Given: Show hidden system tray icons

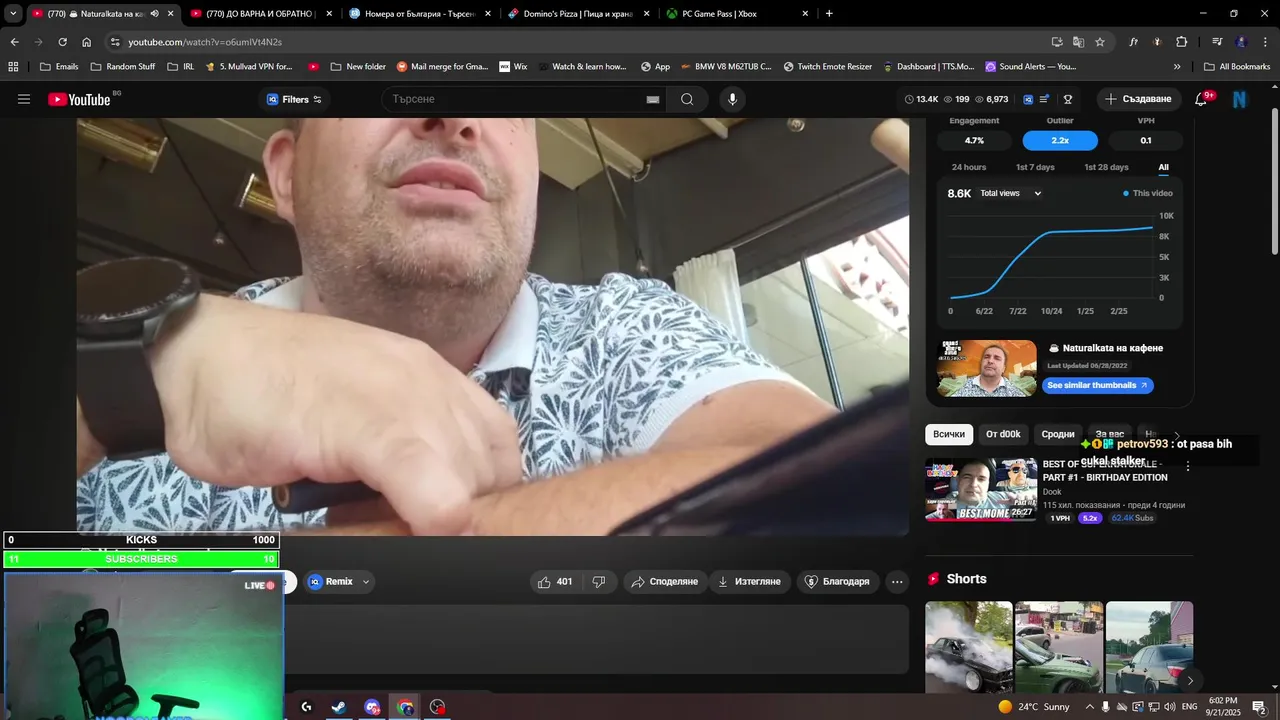Looking at the screenshot, I should pyautogui.click(x=1090, y=707).
